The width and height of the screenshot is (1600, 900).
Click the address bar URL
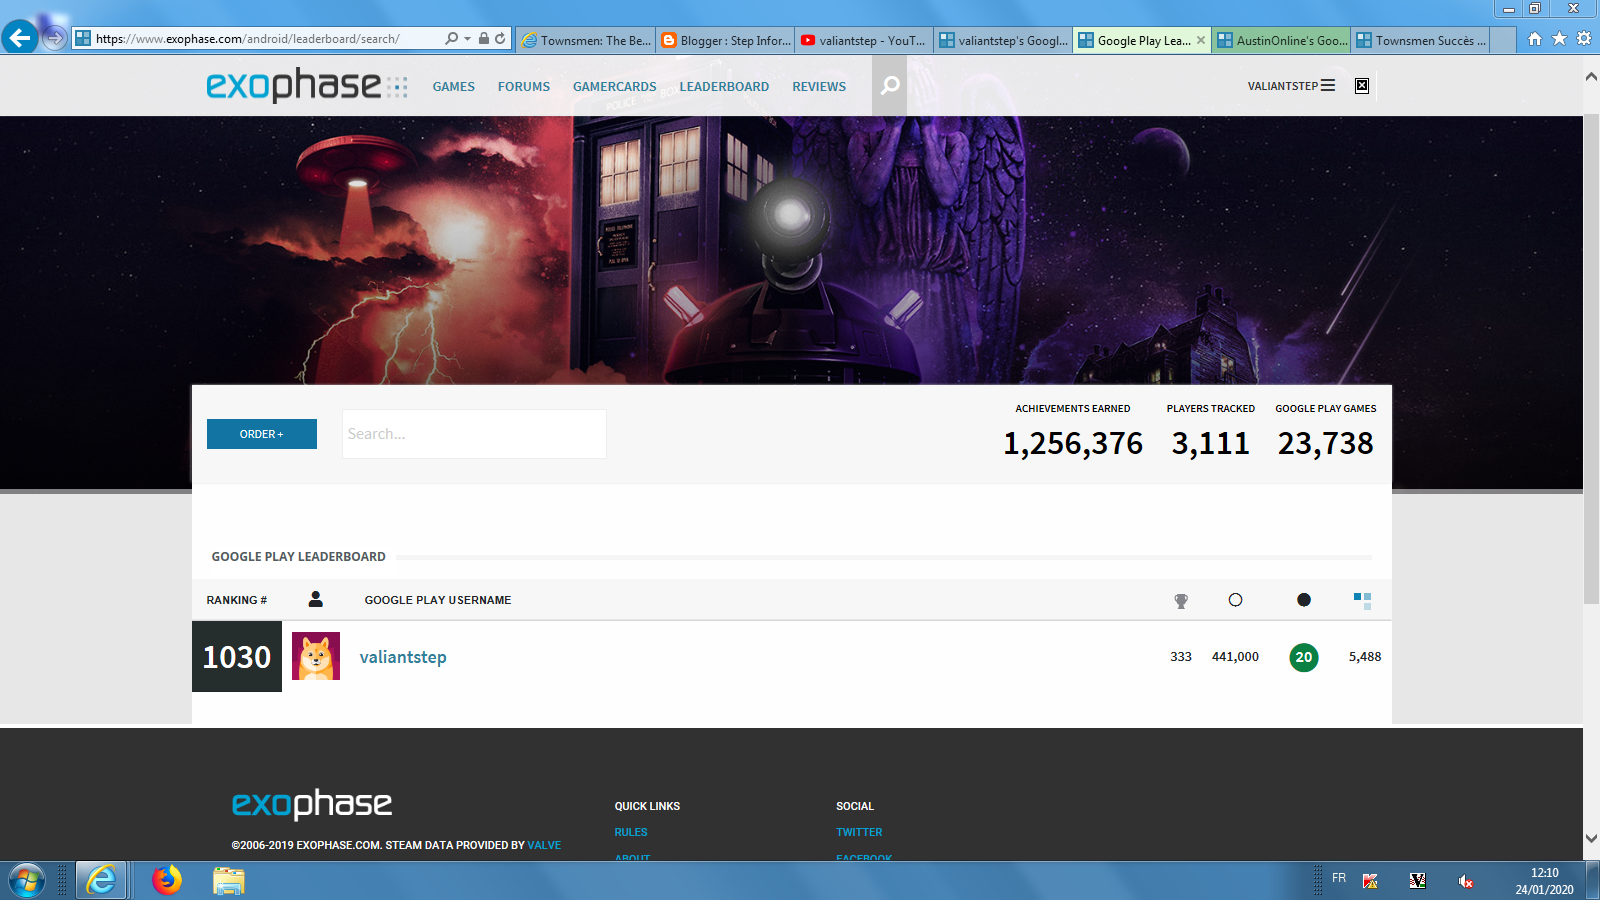tap(247, 39)
